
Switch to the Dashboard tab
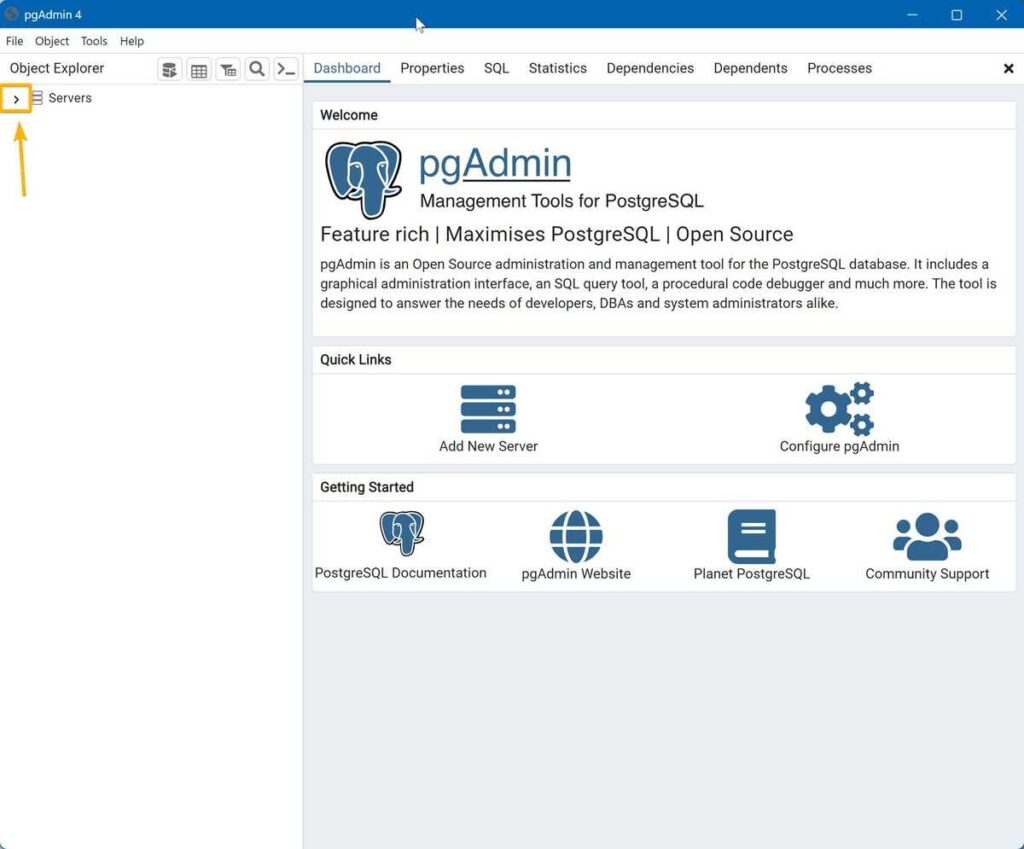(x=347, y=68)
